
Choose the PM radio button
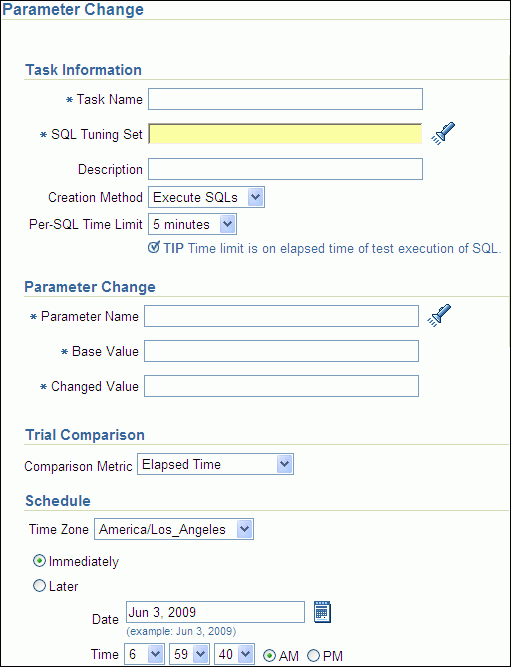pyautogui.click(x=314, y=656)
